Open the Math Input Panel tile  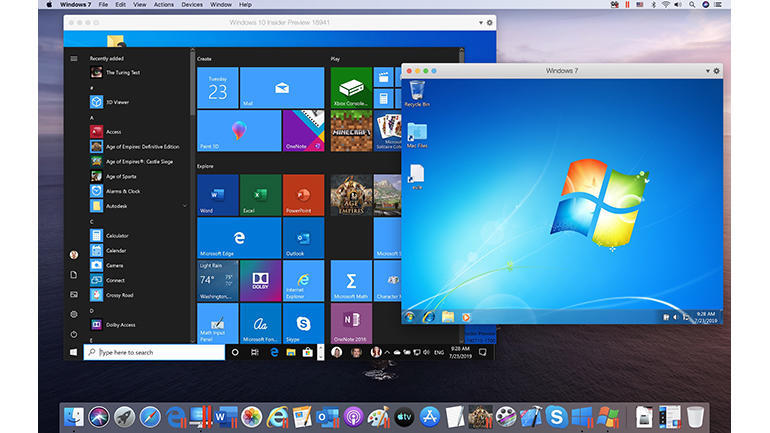218,324
